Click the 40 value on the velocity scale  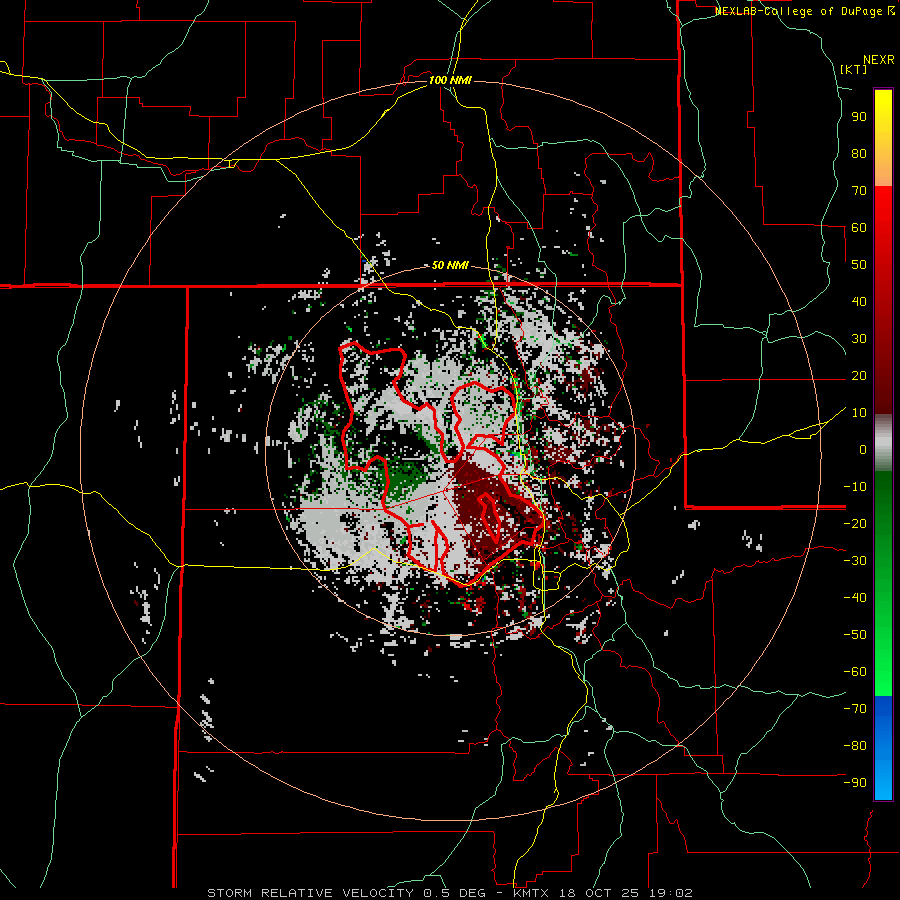point(859,302)
